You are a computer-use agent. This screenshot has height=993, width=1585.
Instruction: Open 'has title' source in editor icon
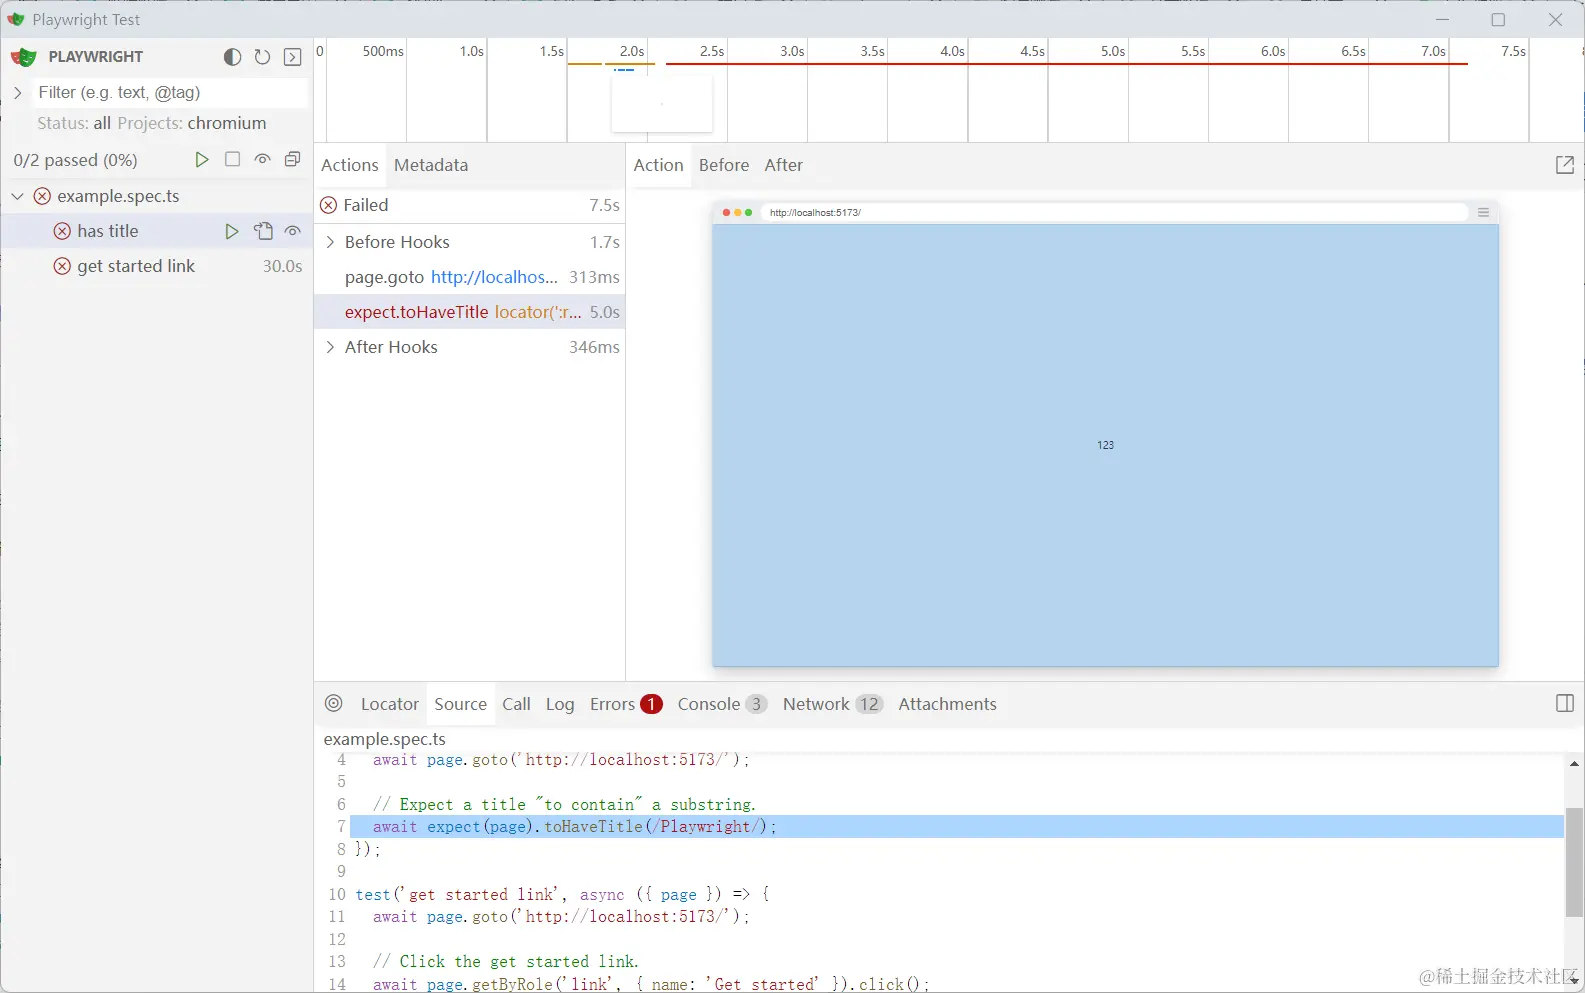tap(263, 231)
